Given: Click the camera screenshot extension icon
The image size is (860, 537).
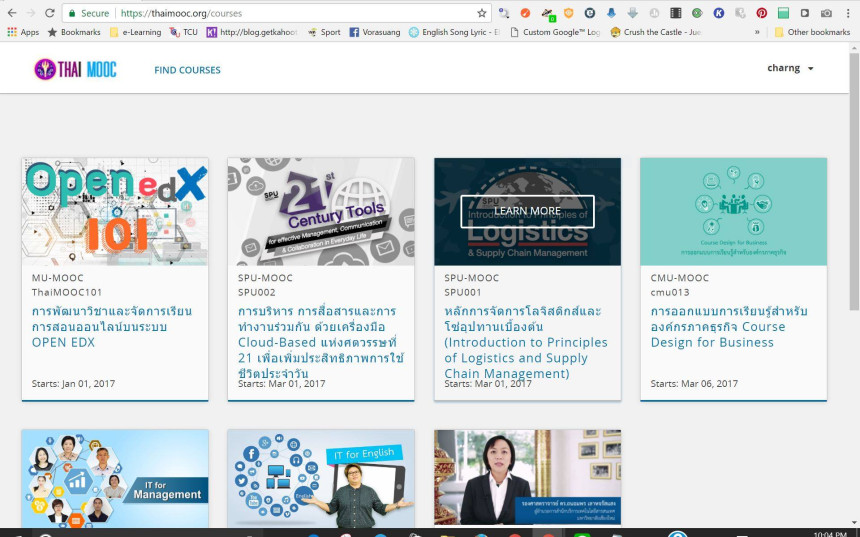Looking at the screenshot, I should [826, 13].
